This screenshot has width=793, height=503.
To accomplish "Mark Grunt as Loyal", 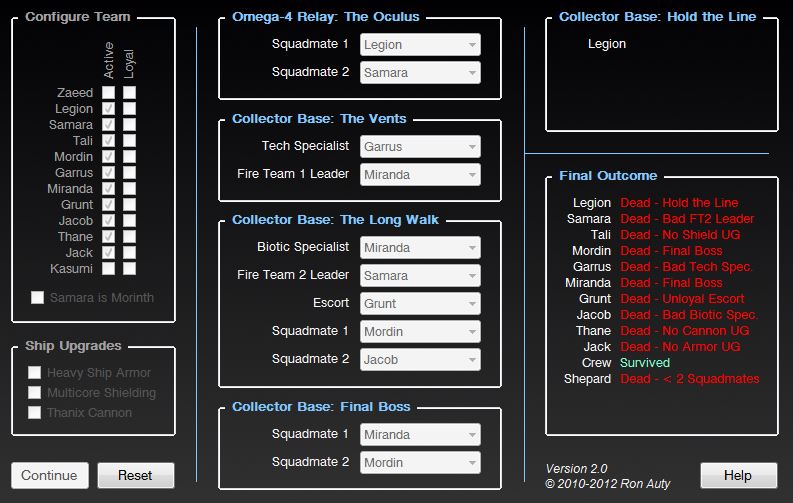I will tap(129, 205).
